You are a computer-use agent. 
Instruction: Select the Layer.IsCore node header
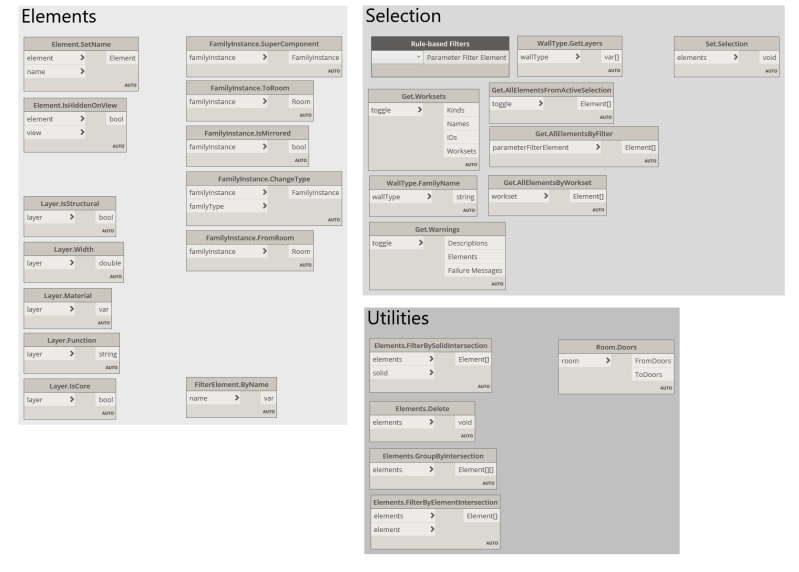click(x=70, y=386)
